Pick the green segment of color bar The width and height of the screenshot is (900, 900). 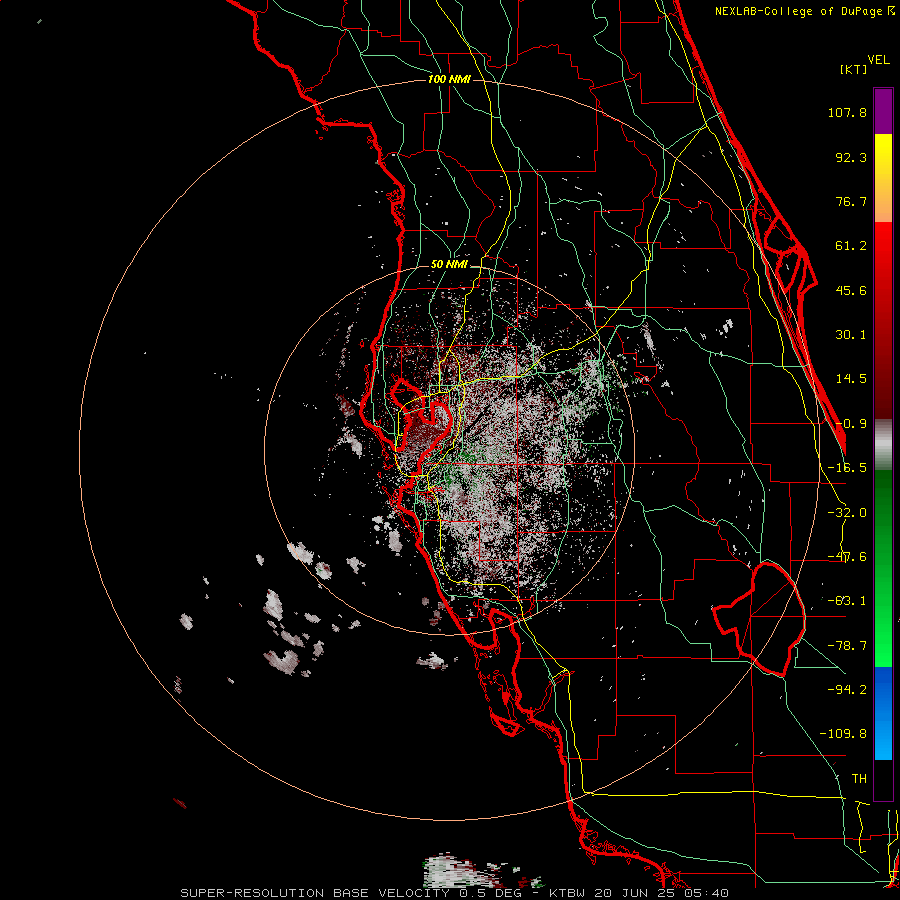pyautogui.click(x=883, y=568)
